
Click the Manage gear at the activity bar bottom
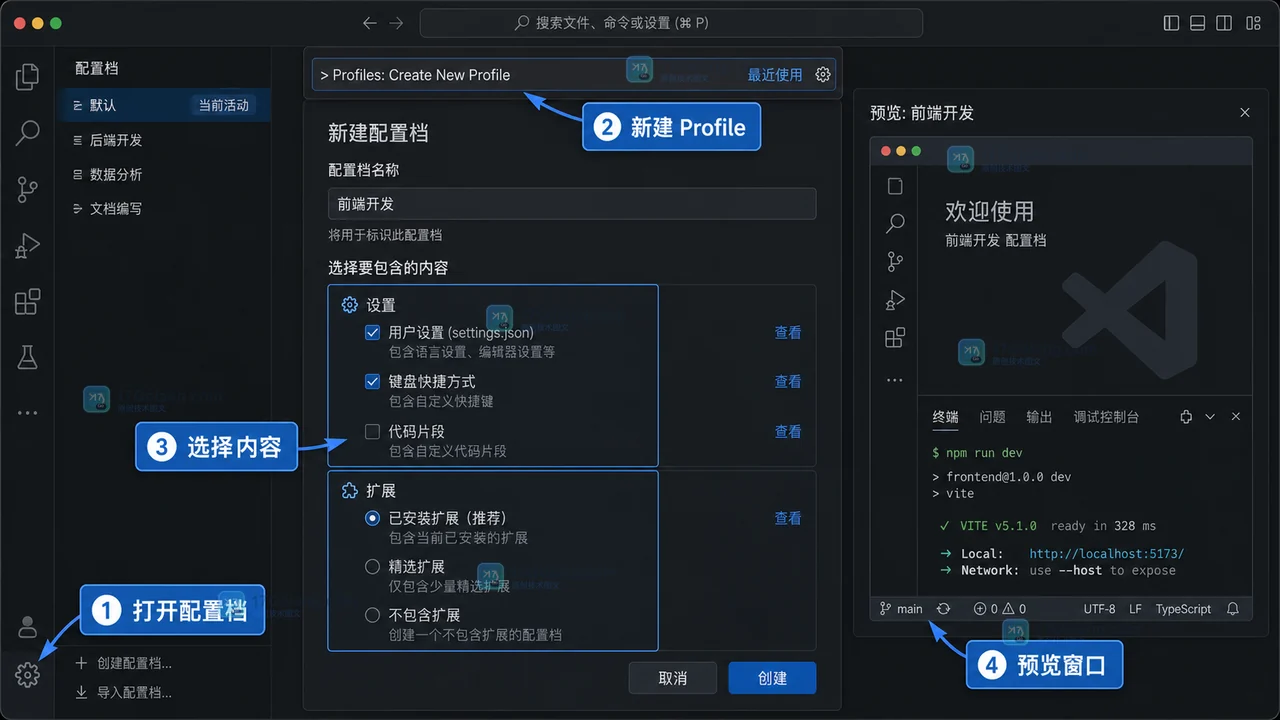point(28,676)
